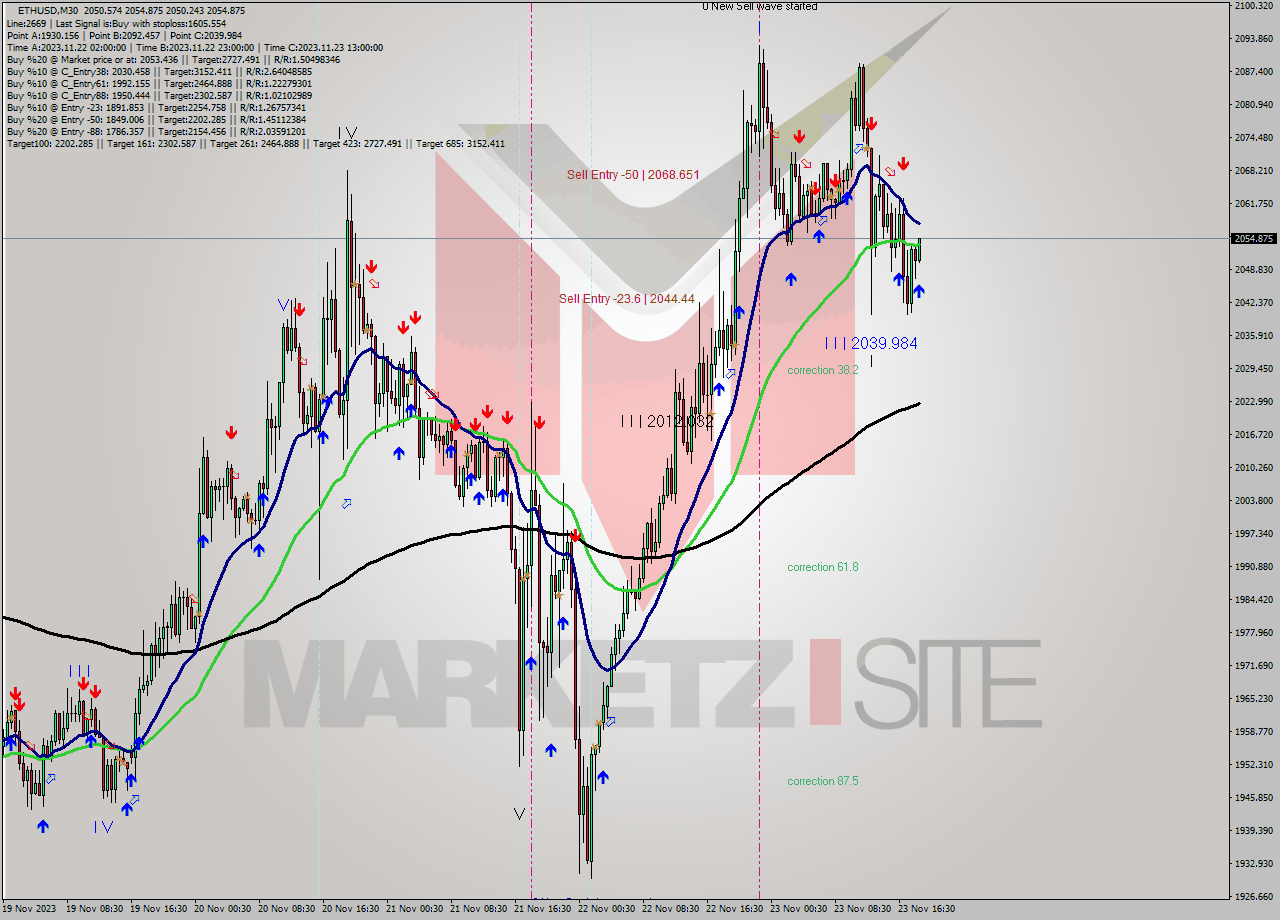Select the 'Buy %20 @ Entry -50: 1849.006' line
Viewport: 1280px width, 920px height.
156,119
